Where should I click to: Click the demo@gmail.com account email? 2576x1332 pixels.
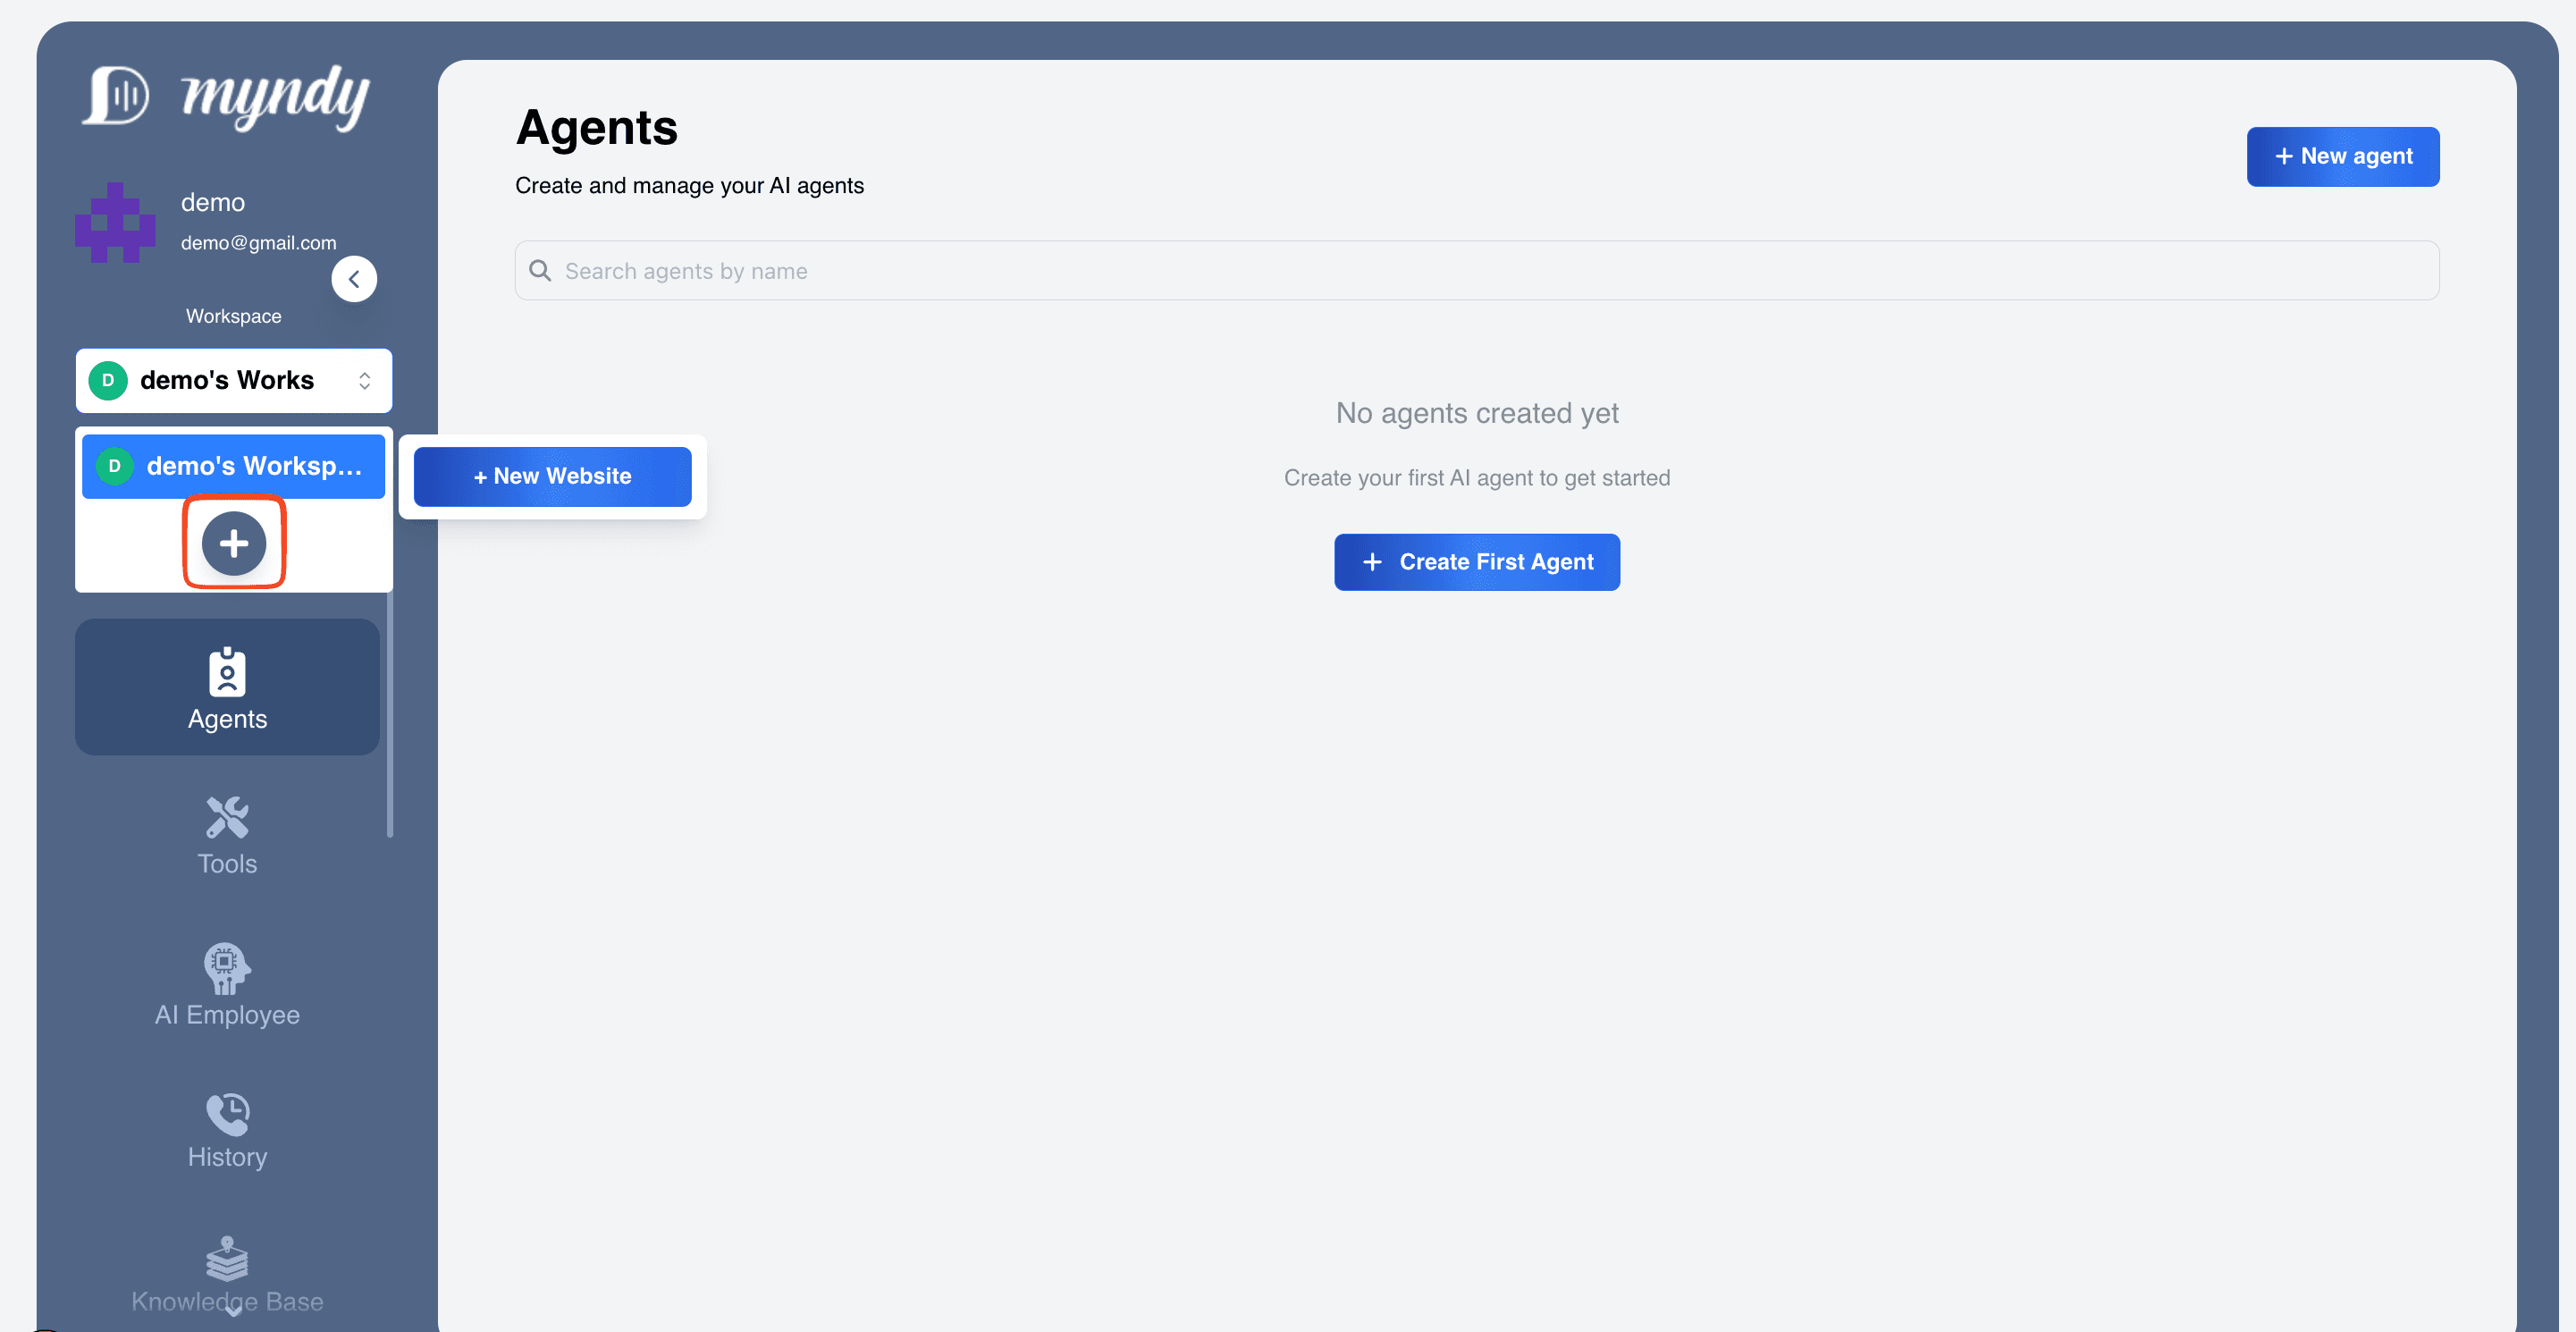[258, 243]
